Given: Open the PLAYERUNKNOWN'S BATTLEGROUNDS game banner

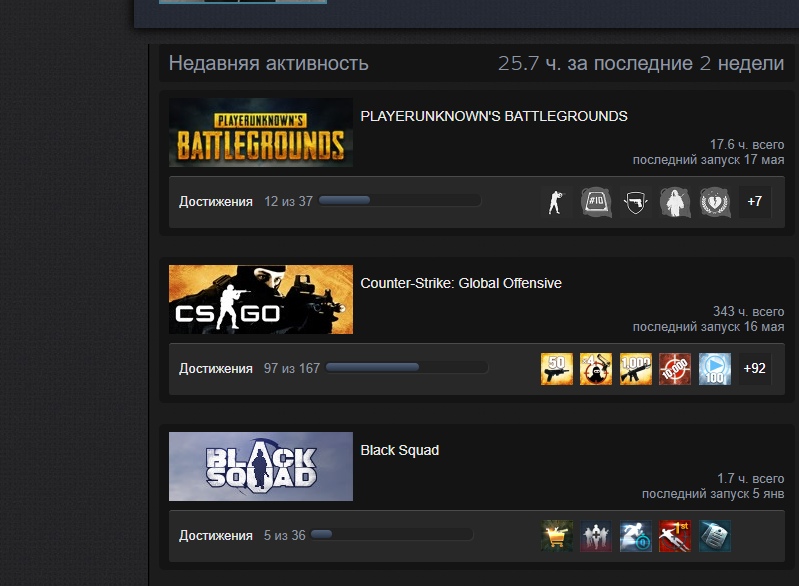Looking at the screenshot, I should click(x=261, y=132).
